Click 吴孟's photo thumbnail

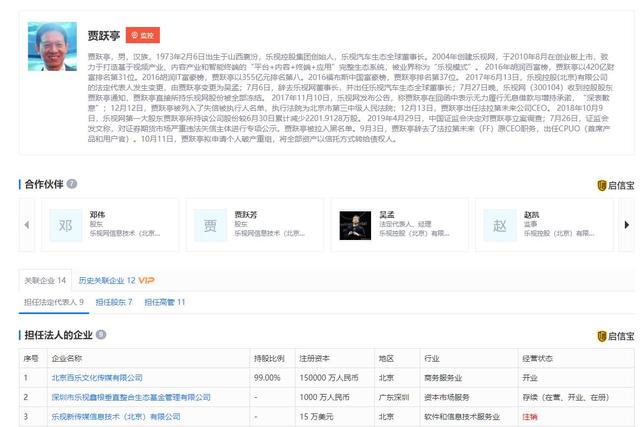355,225
